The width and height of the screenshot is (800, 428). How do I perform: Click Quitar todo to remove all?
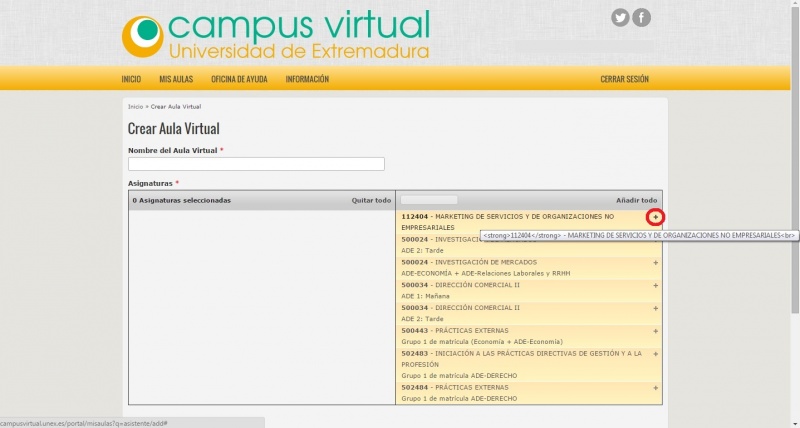click(x=371, y=200)
